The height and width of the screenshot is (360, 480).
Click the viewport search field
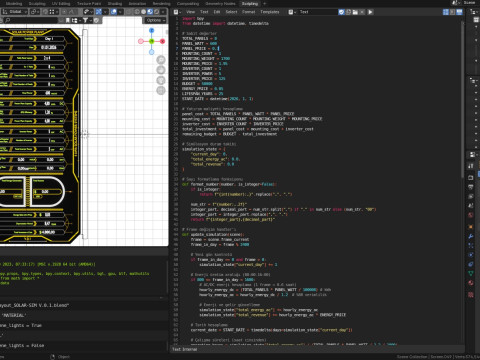tap(31, 20)
